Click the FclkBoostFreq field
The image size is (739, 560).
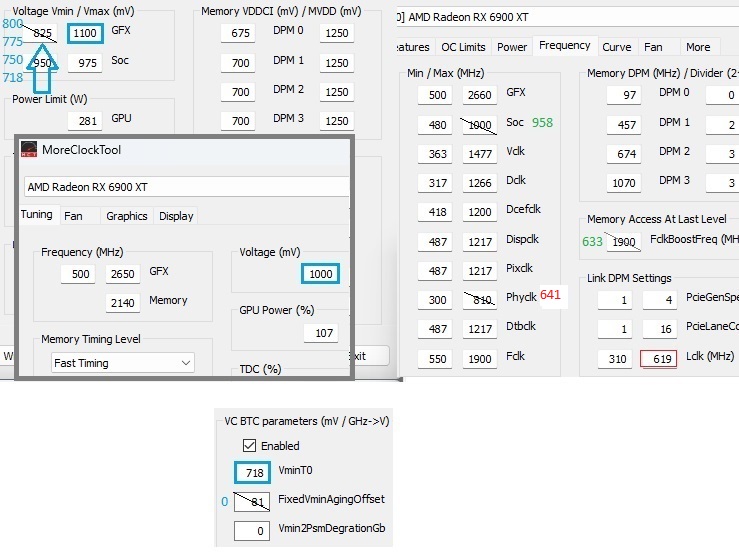pos(624,242)
